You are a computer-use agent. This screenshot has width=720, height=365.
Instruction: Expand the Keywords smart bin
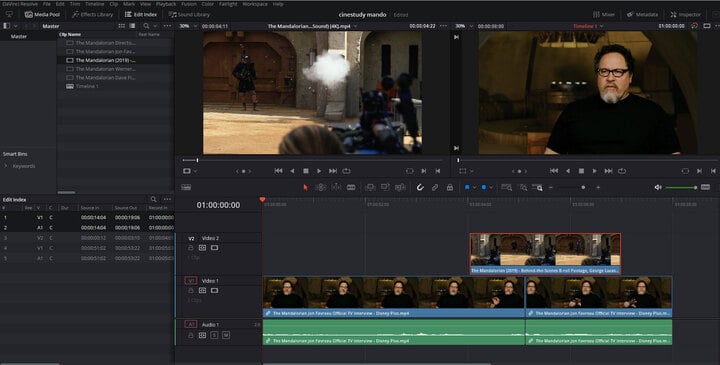click(6, 166)
